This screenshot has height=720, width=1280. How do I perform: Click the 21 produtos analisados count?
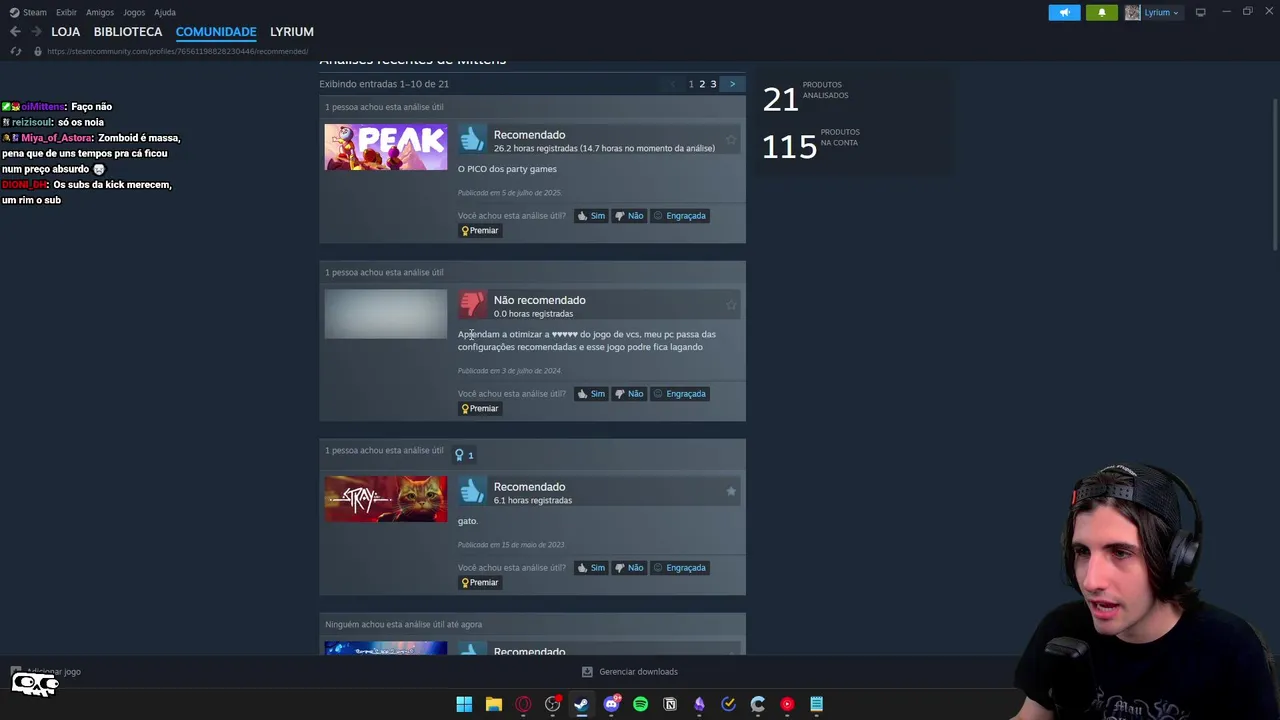pos(780,99)
